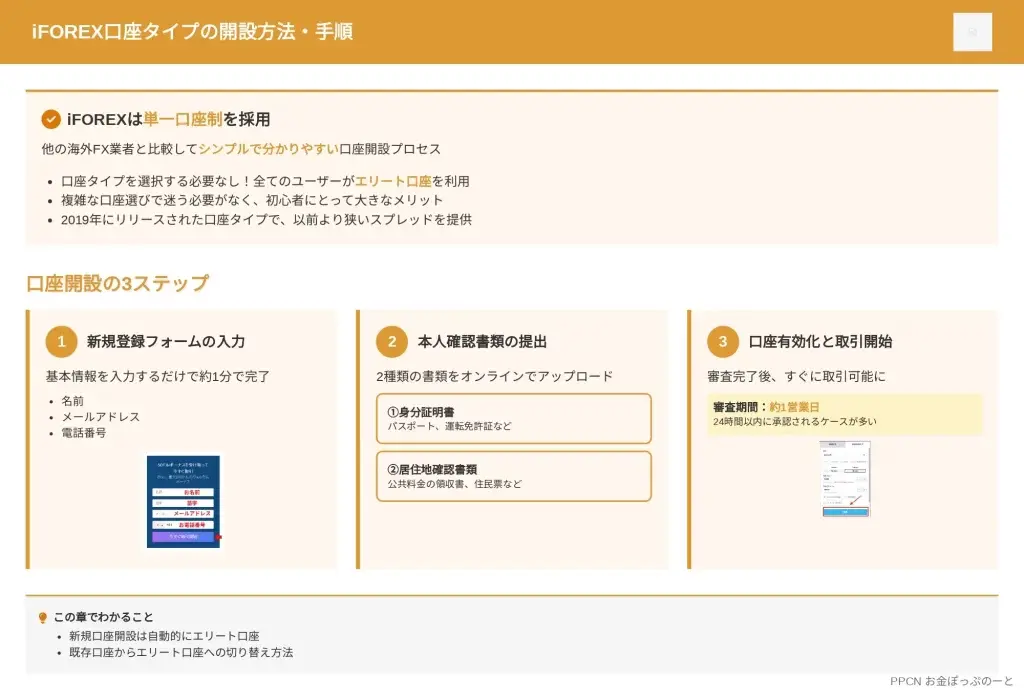
Task: Click the logo image in the header
Action: (972, 32)
